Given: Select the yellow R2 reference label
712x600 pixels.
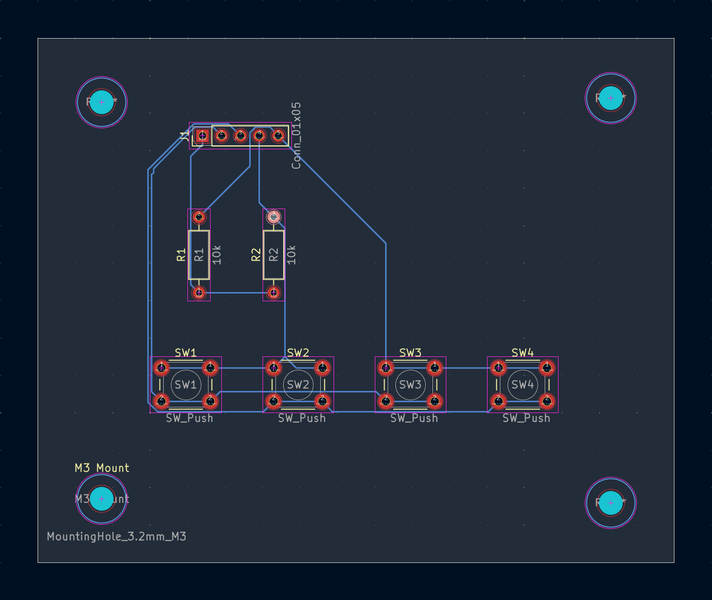Looking at the screenshot, I should pos(256,255).
